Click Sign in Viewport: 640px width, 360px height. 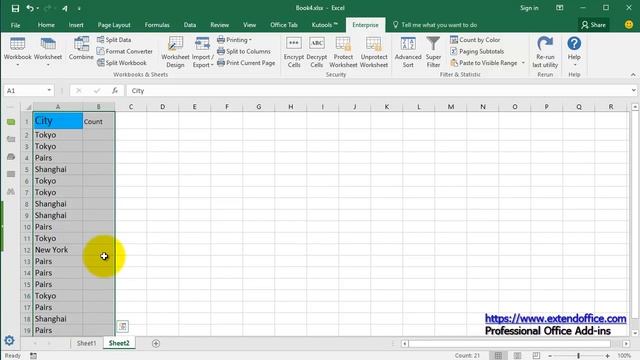529,8
